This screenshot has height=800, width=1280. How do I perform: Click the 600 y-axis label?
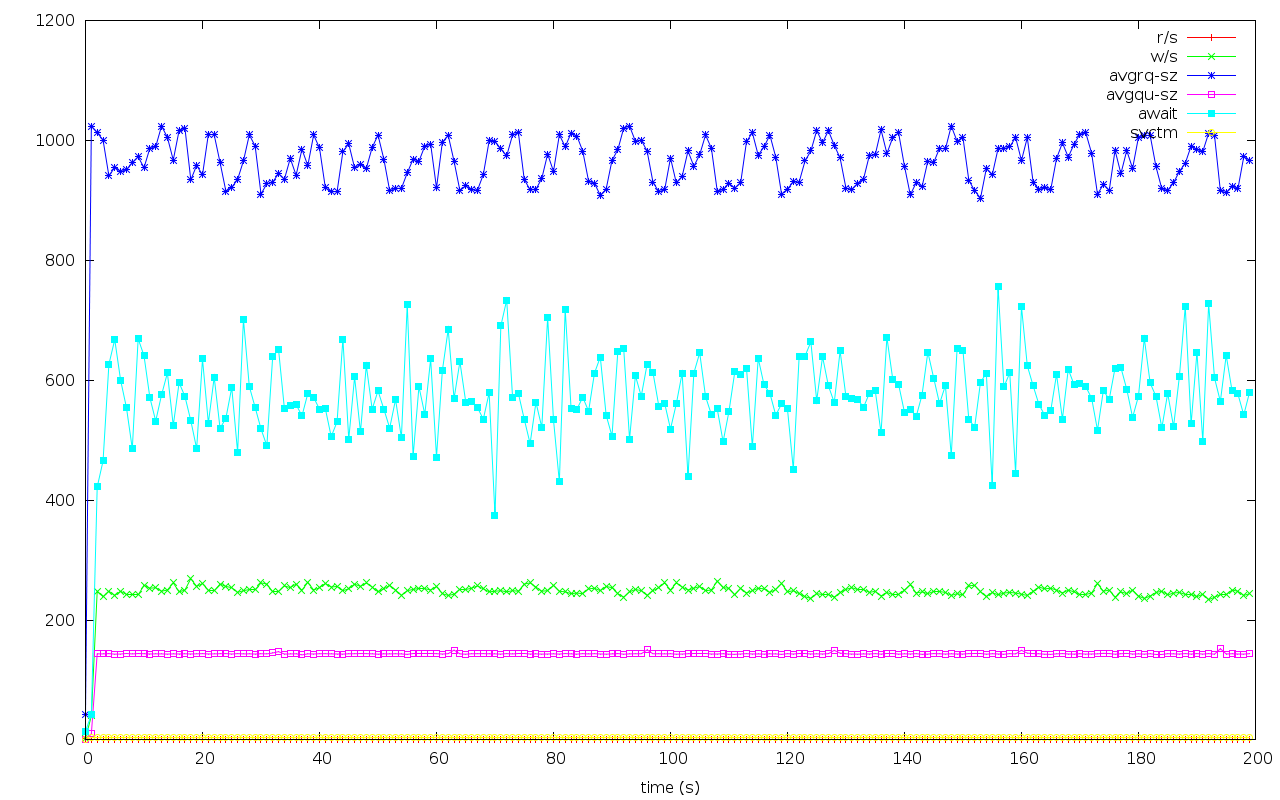pos(62,380)
